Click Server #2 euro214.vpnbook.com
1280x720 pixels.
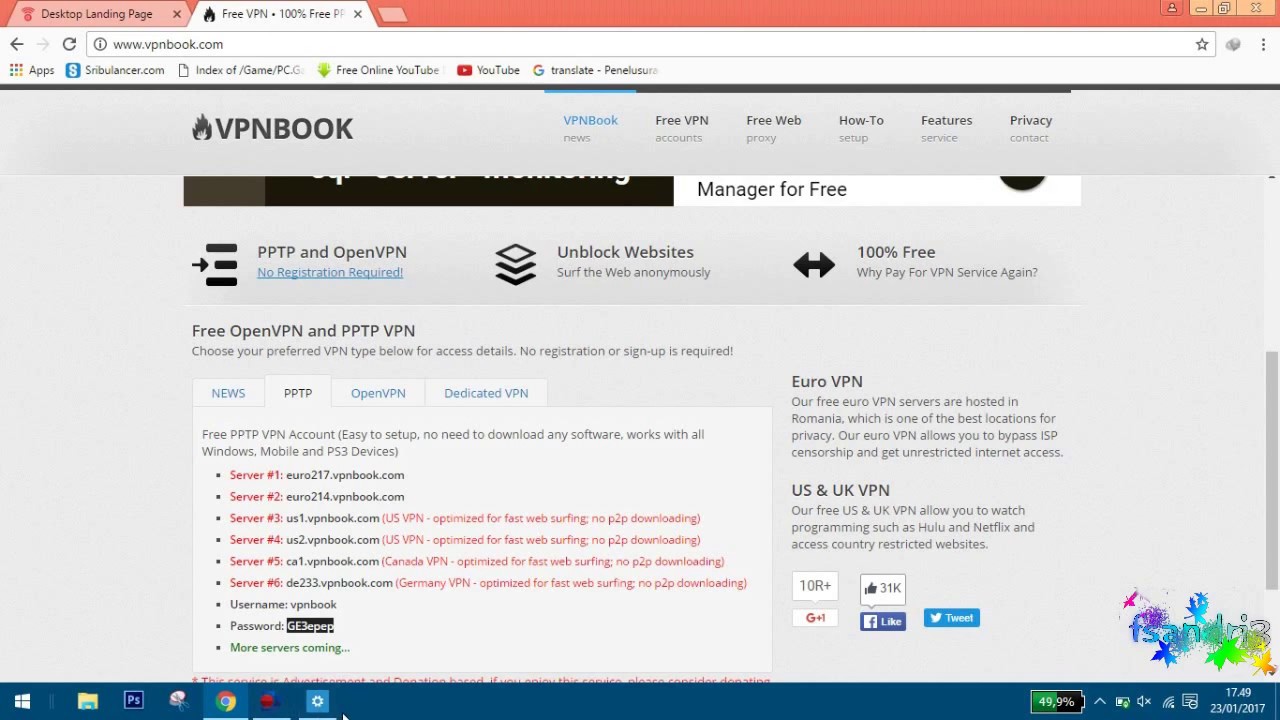pyautogui.click(x=317, y=496)
